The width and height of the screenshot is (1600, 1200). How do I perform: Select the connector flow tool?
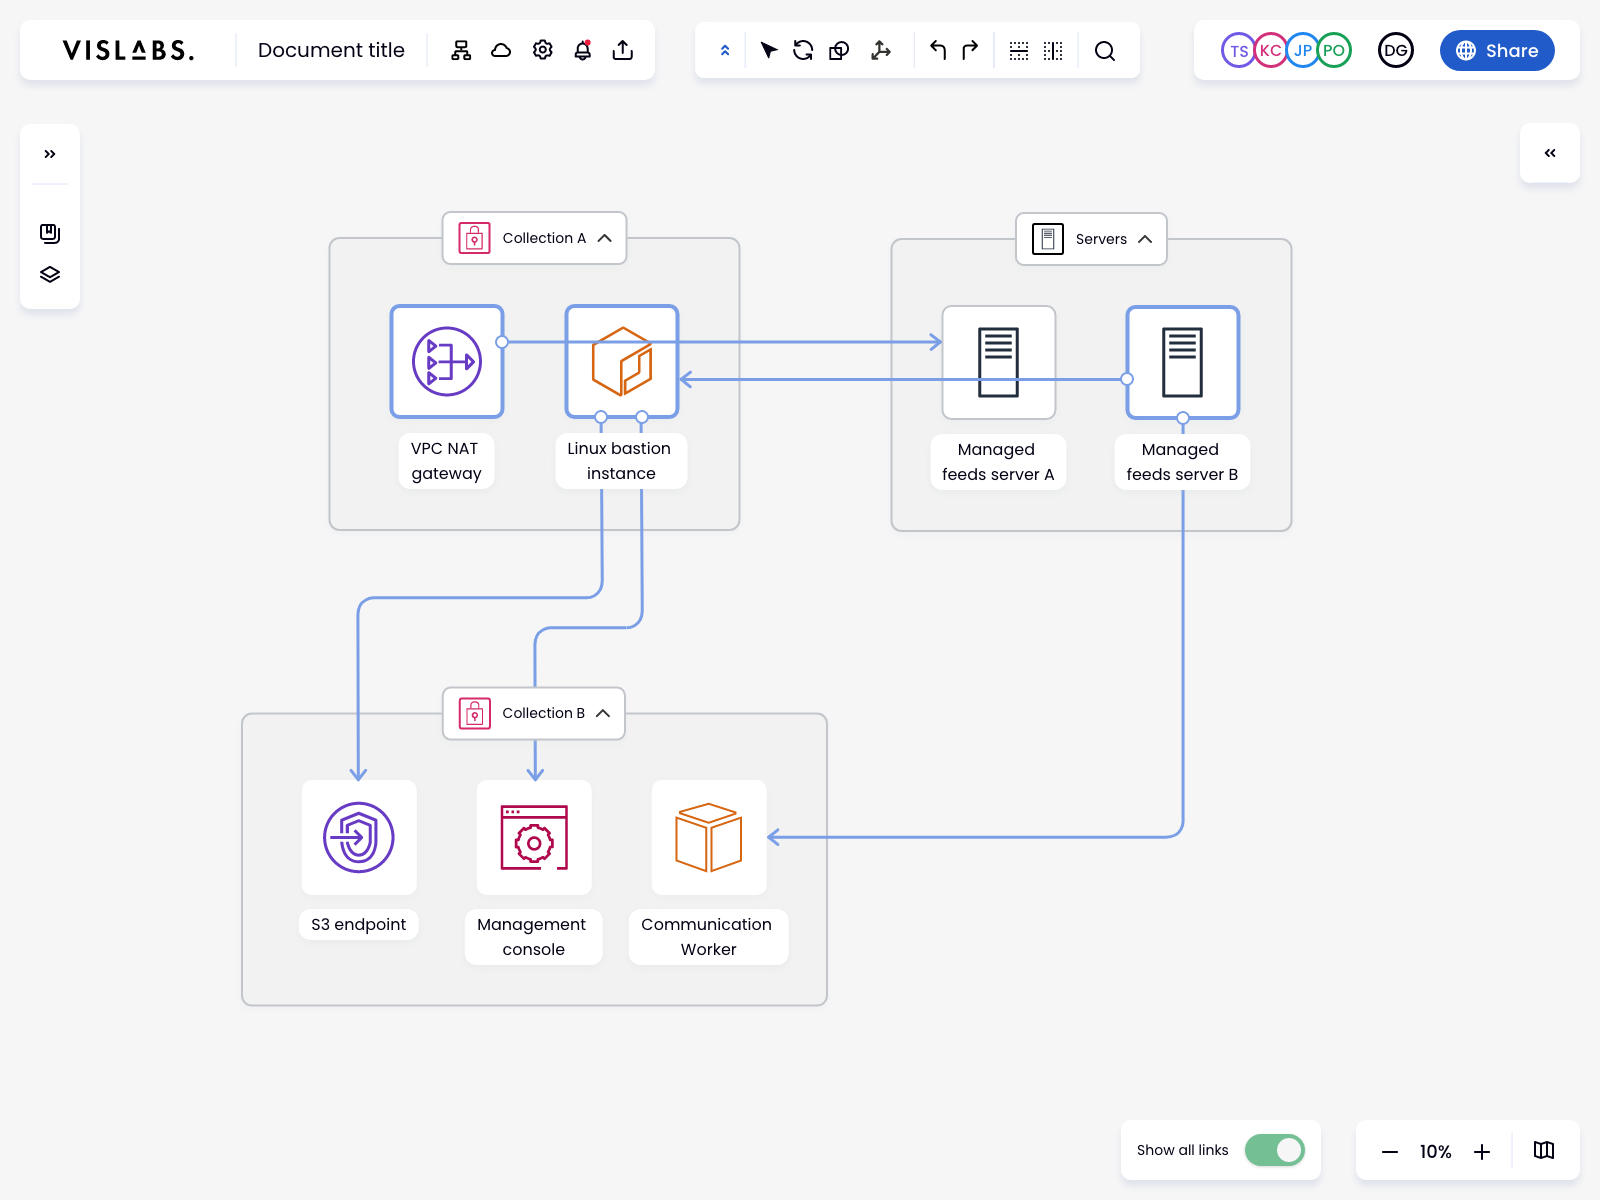click(x=881, y=50)
